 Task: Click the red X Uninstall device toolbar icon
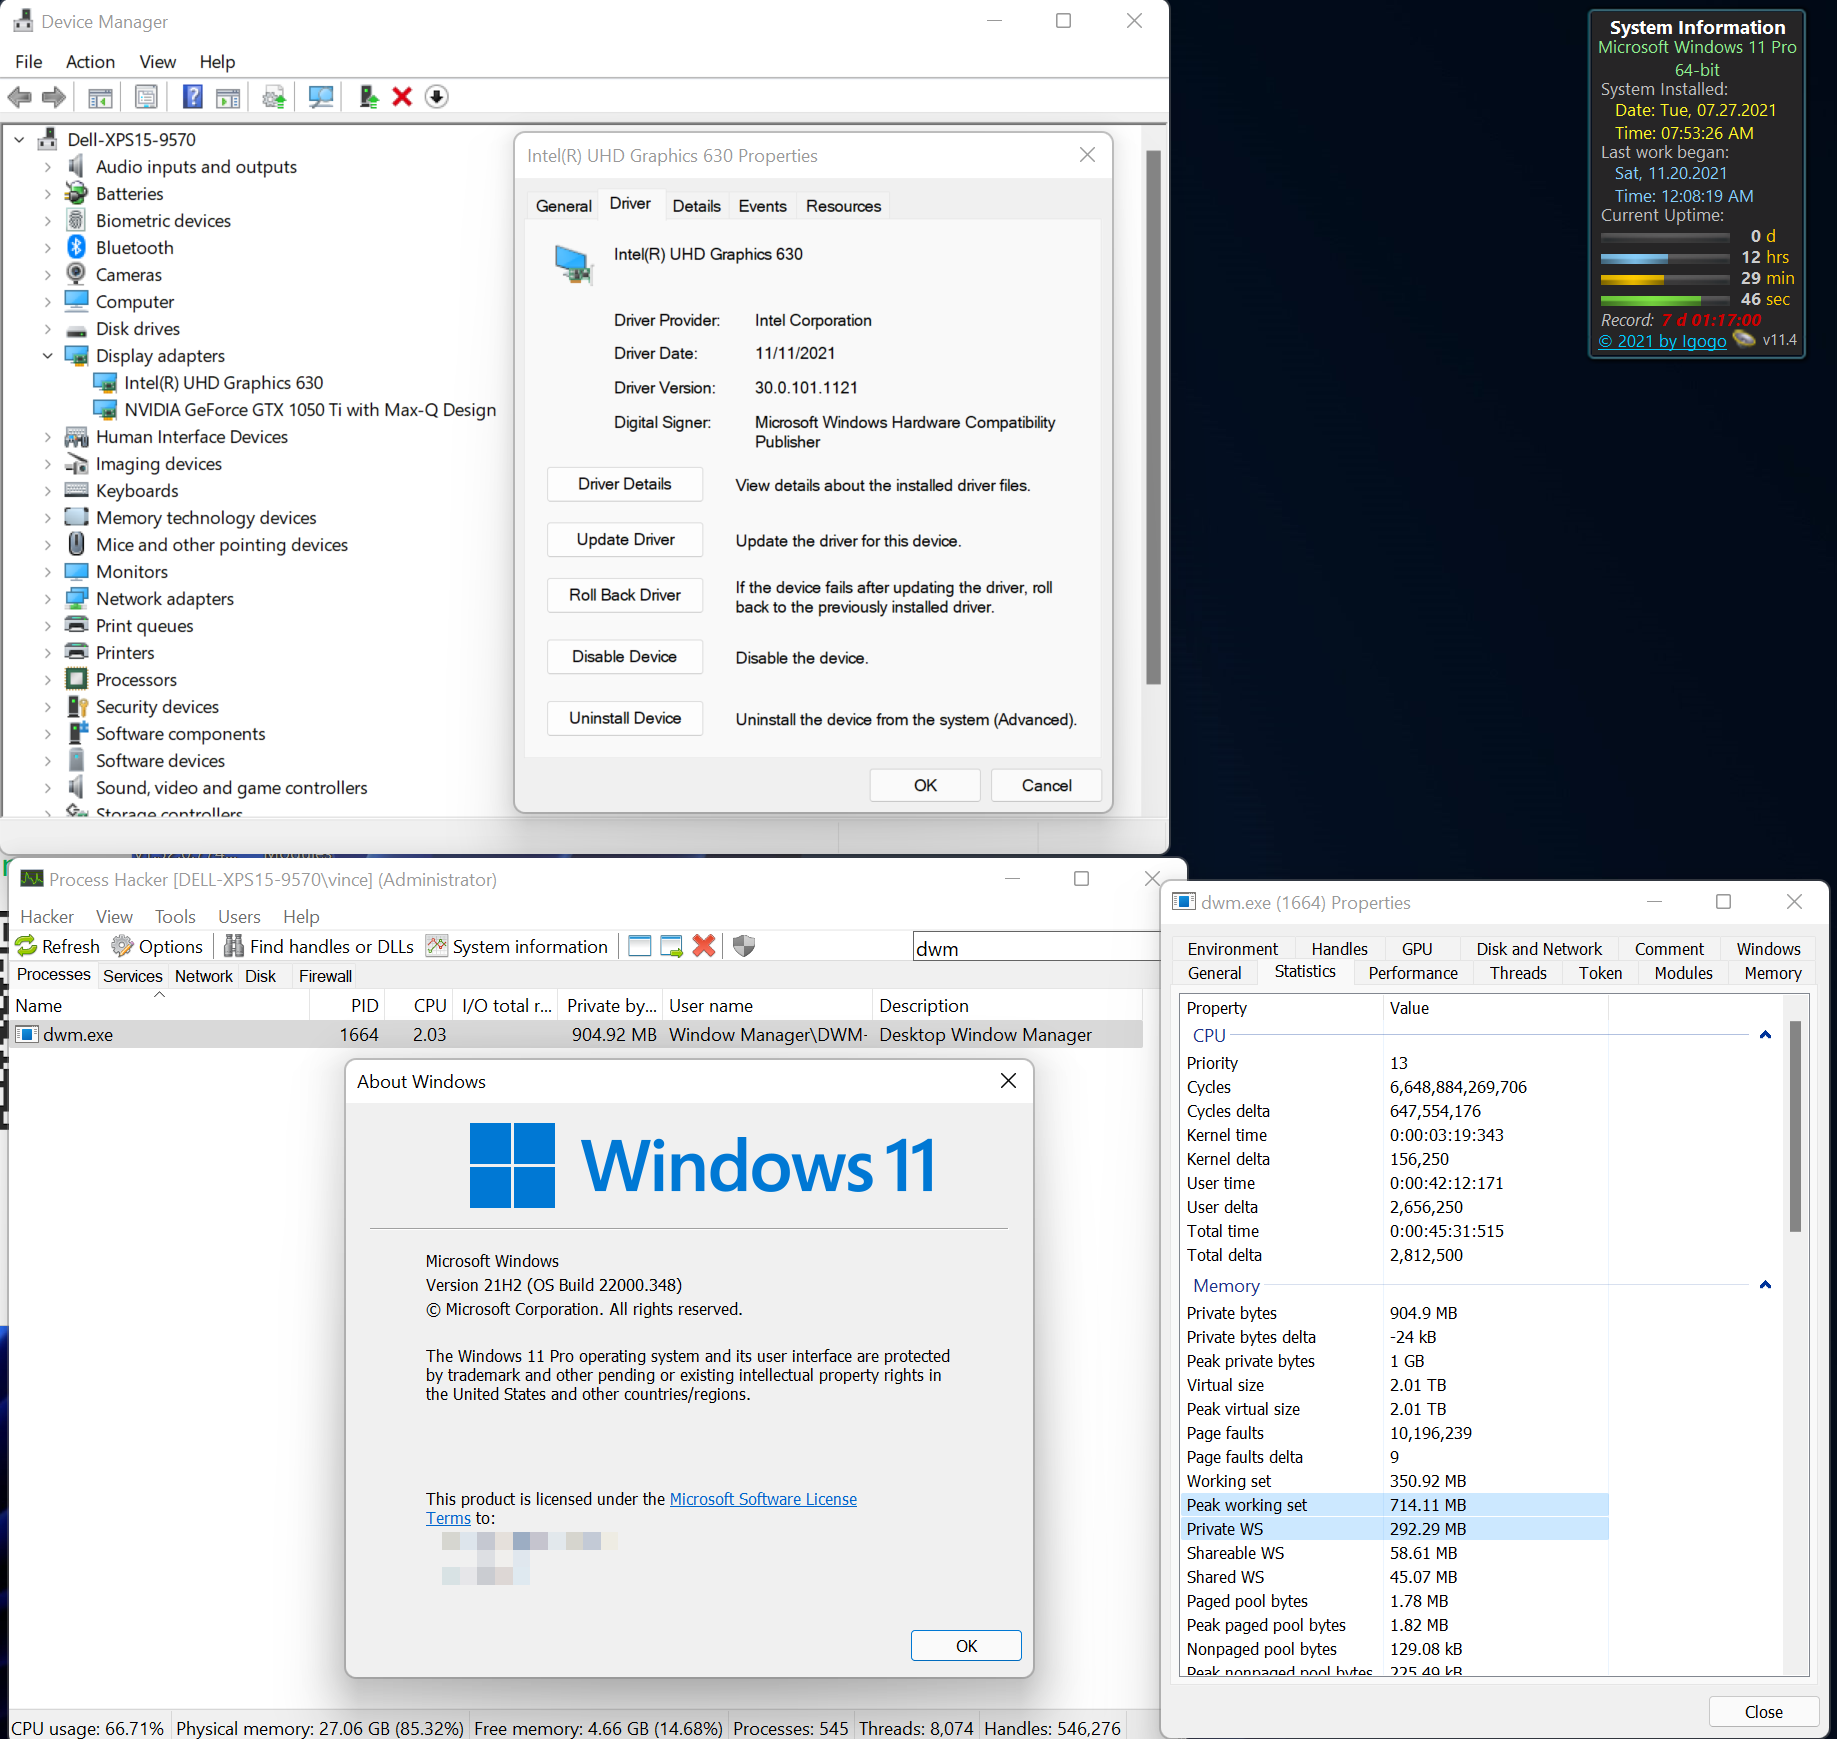[402, 96]
